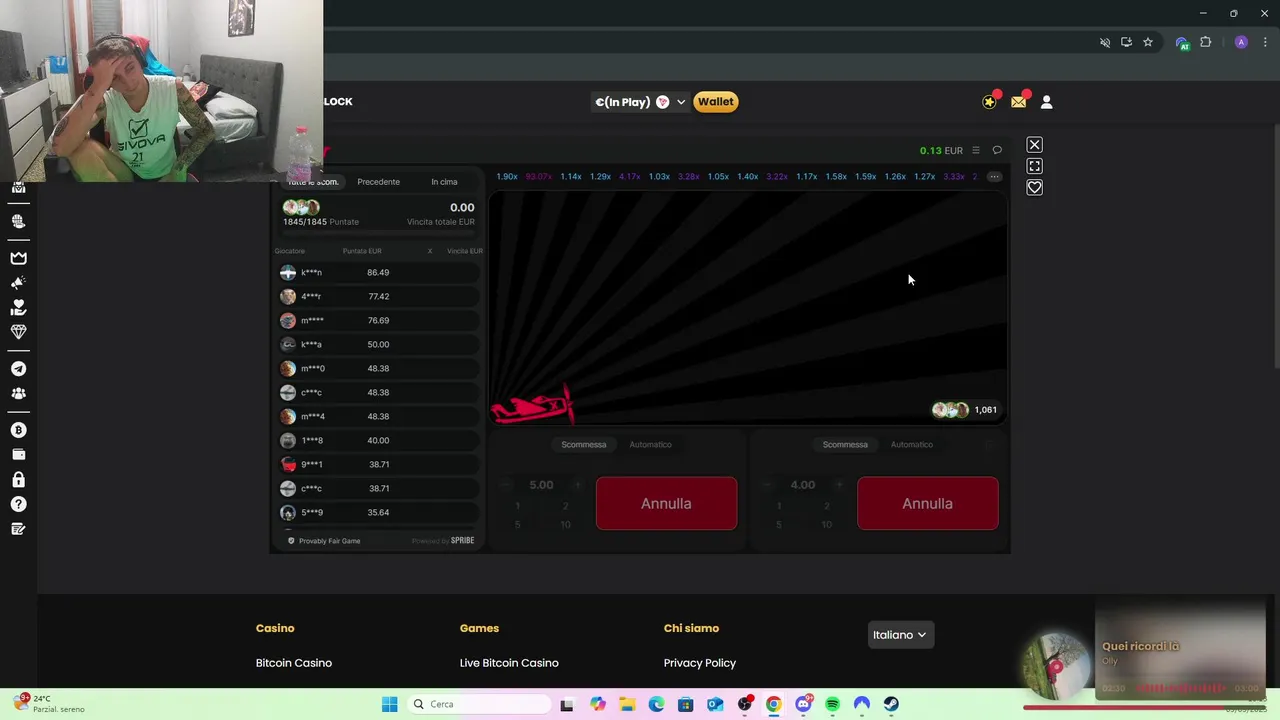The height and width of the screenshot is (720, 1280).
Task: Select the In cima bets tab
Action: pos(444,182)
